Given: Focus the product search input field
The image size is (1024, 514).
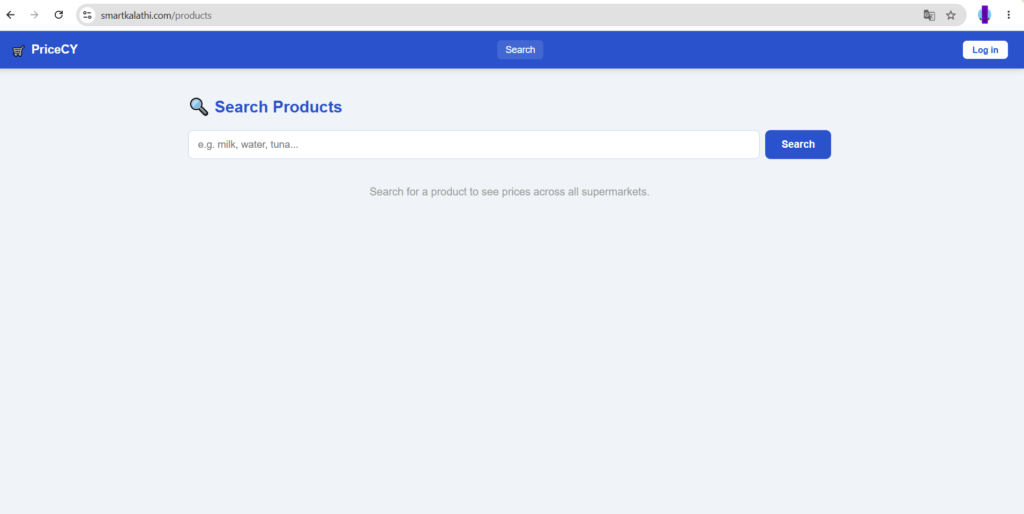Looking at the screenshot, I should [473, 144].
